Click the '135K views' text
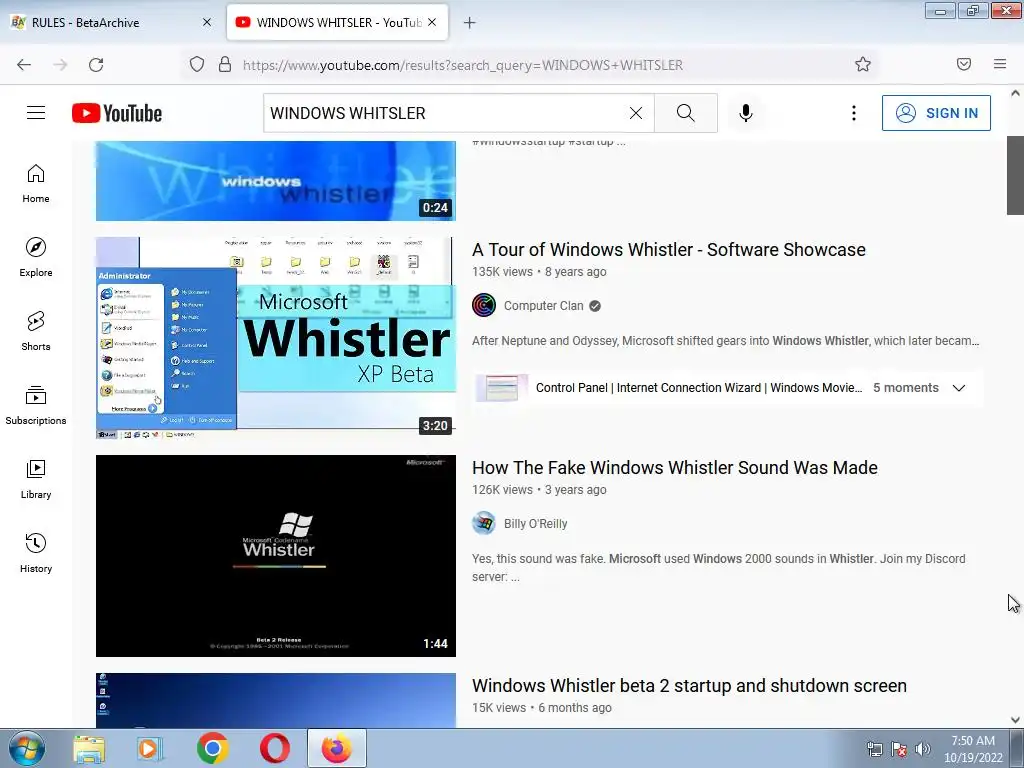This screenshot has height=768, width=1024. 502,272
